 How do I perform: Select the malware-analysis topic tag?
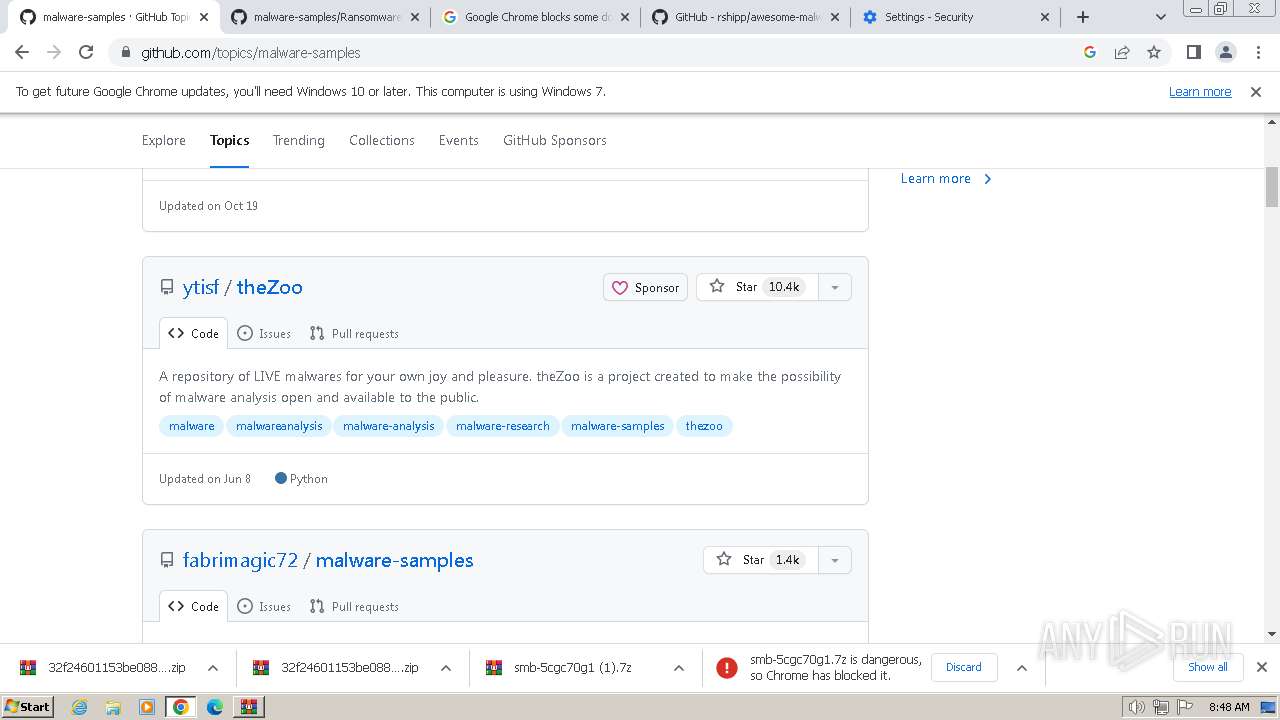[x=389, y=426]
